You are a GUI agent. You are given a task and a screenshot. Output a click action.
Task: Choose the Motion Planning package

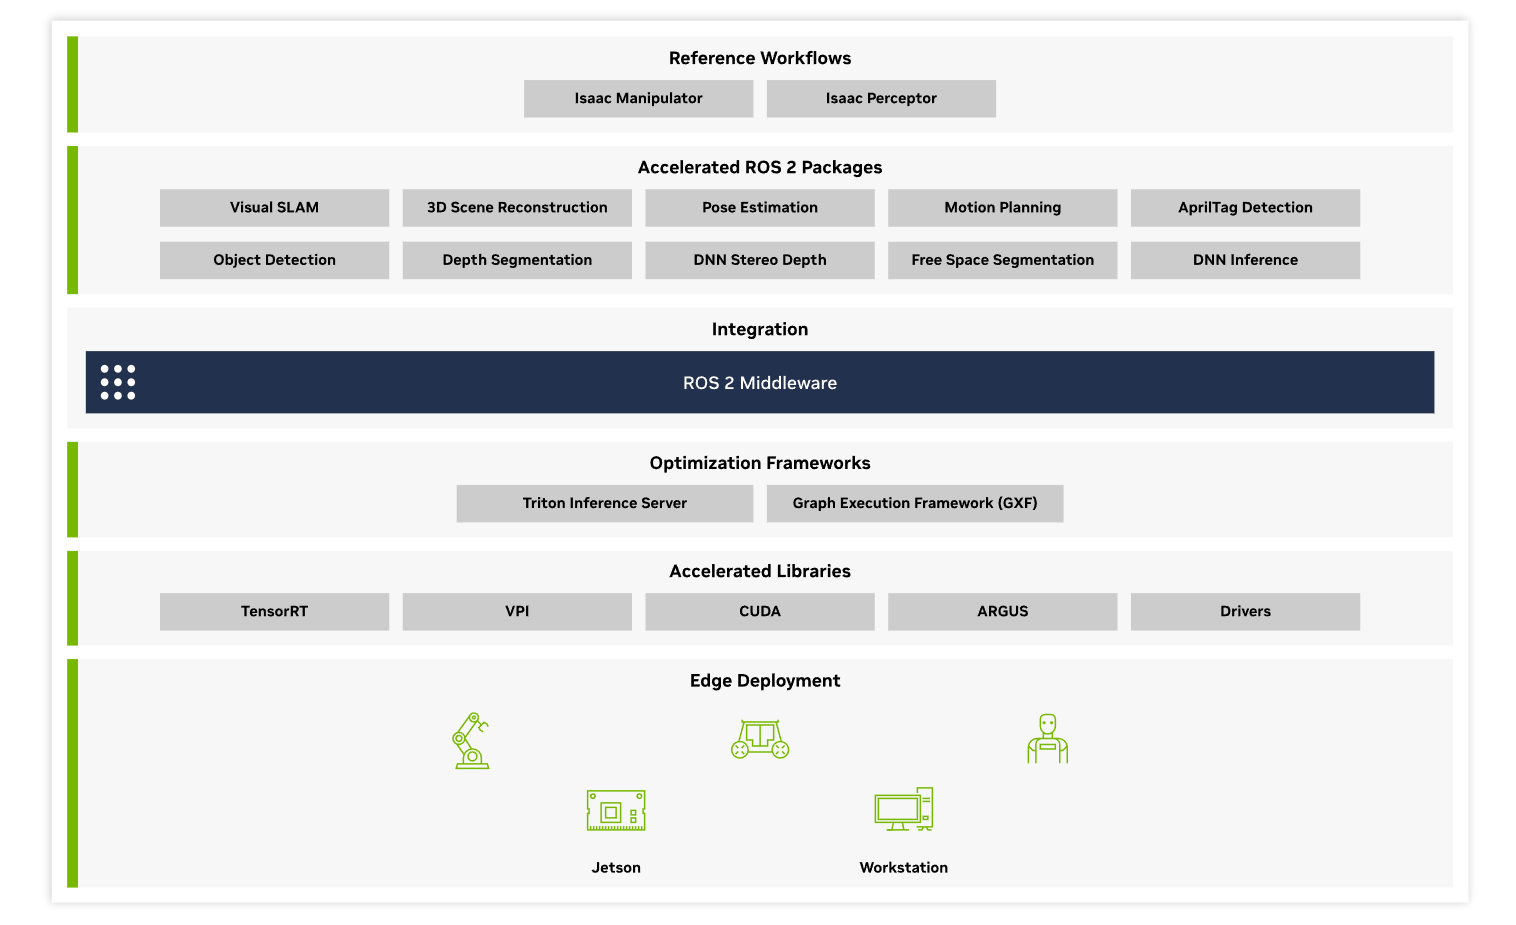[x=1002, y=207]
